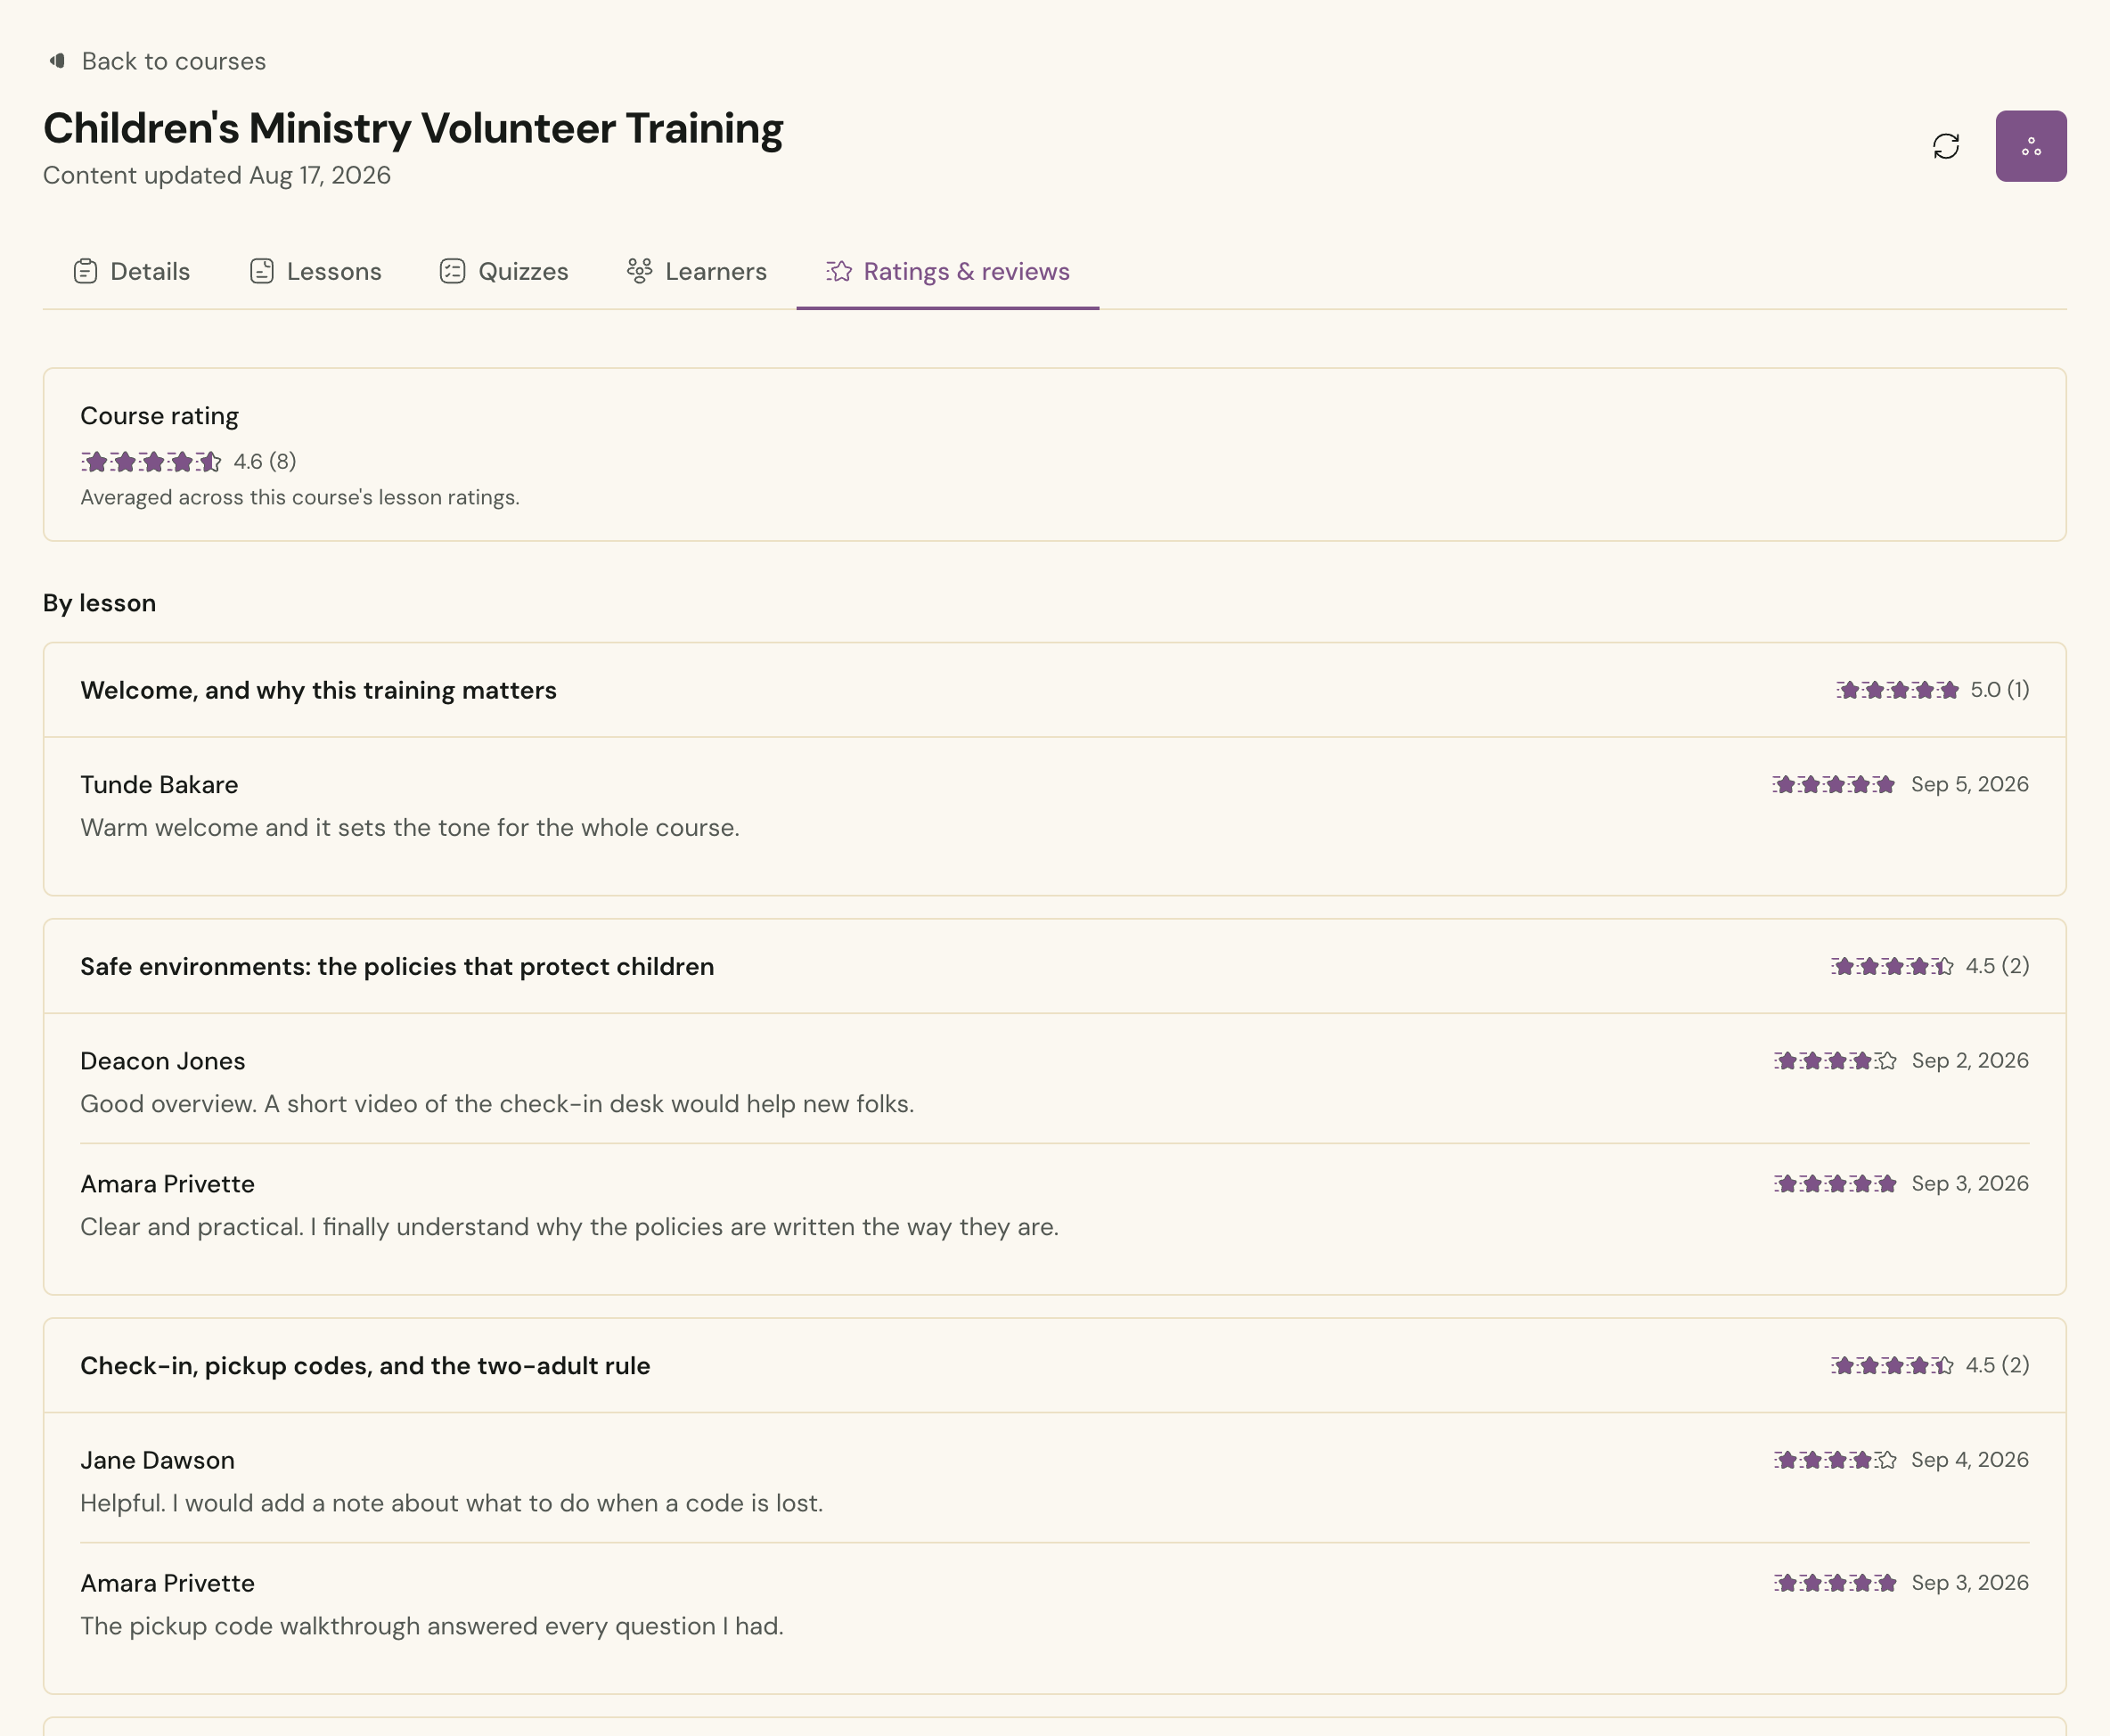The image size is (2110, 1736).
Task: Click the star rating dated Sep 3 under Safe environments
Action: (x=1835, y=1183)
